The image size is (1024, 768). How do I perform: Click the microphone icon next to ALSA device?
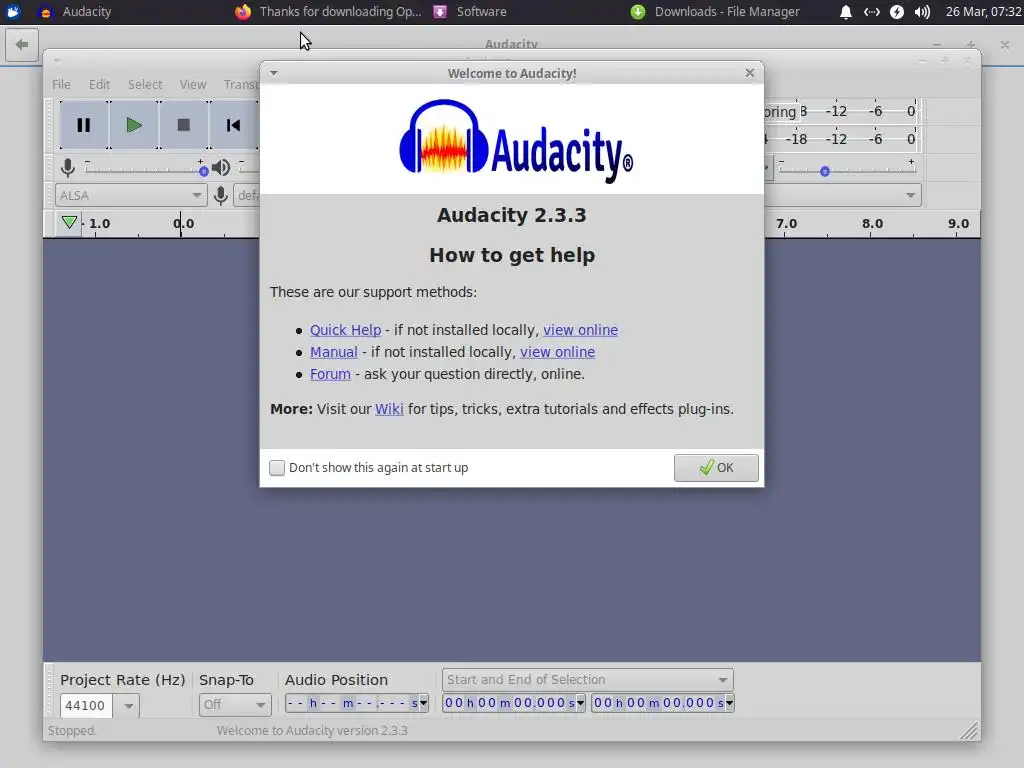pos(221,195)
